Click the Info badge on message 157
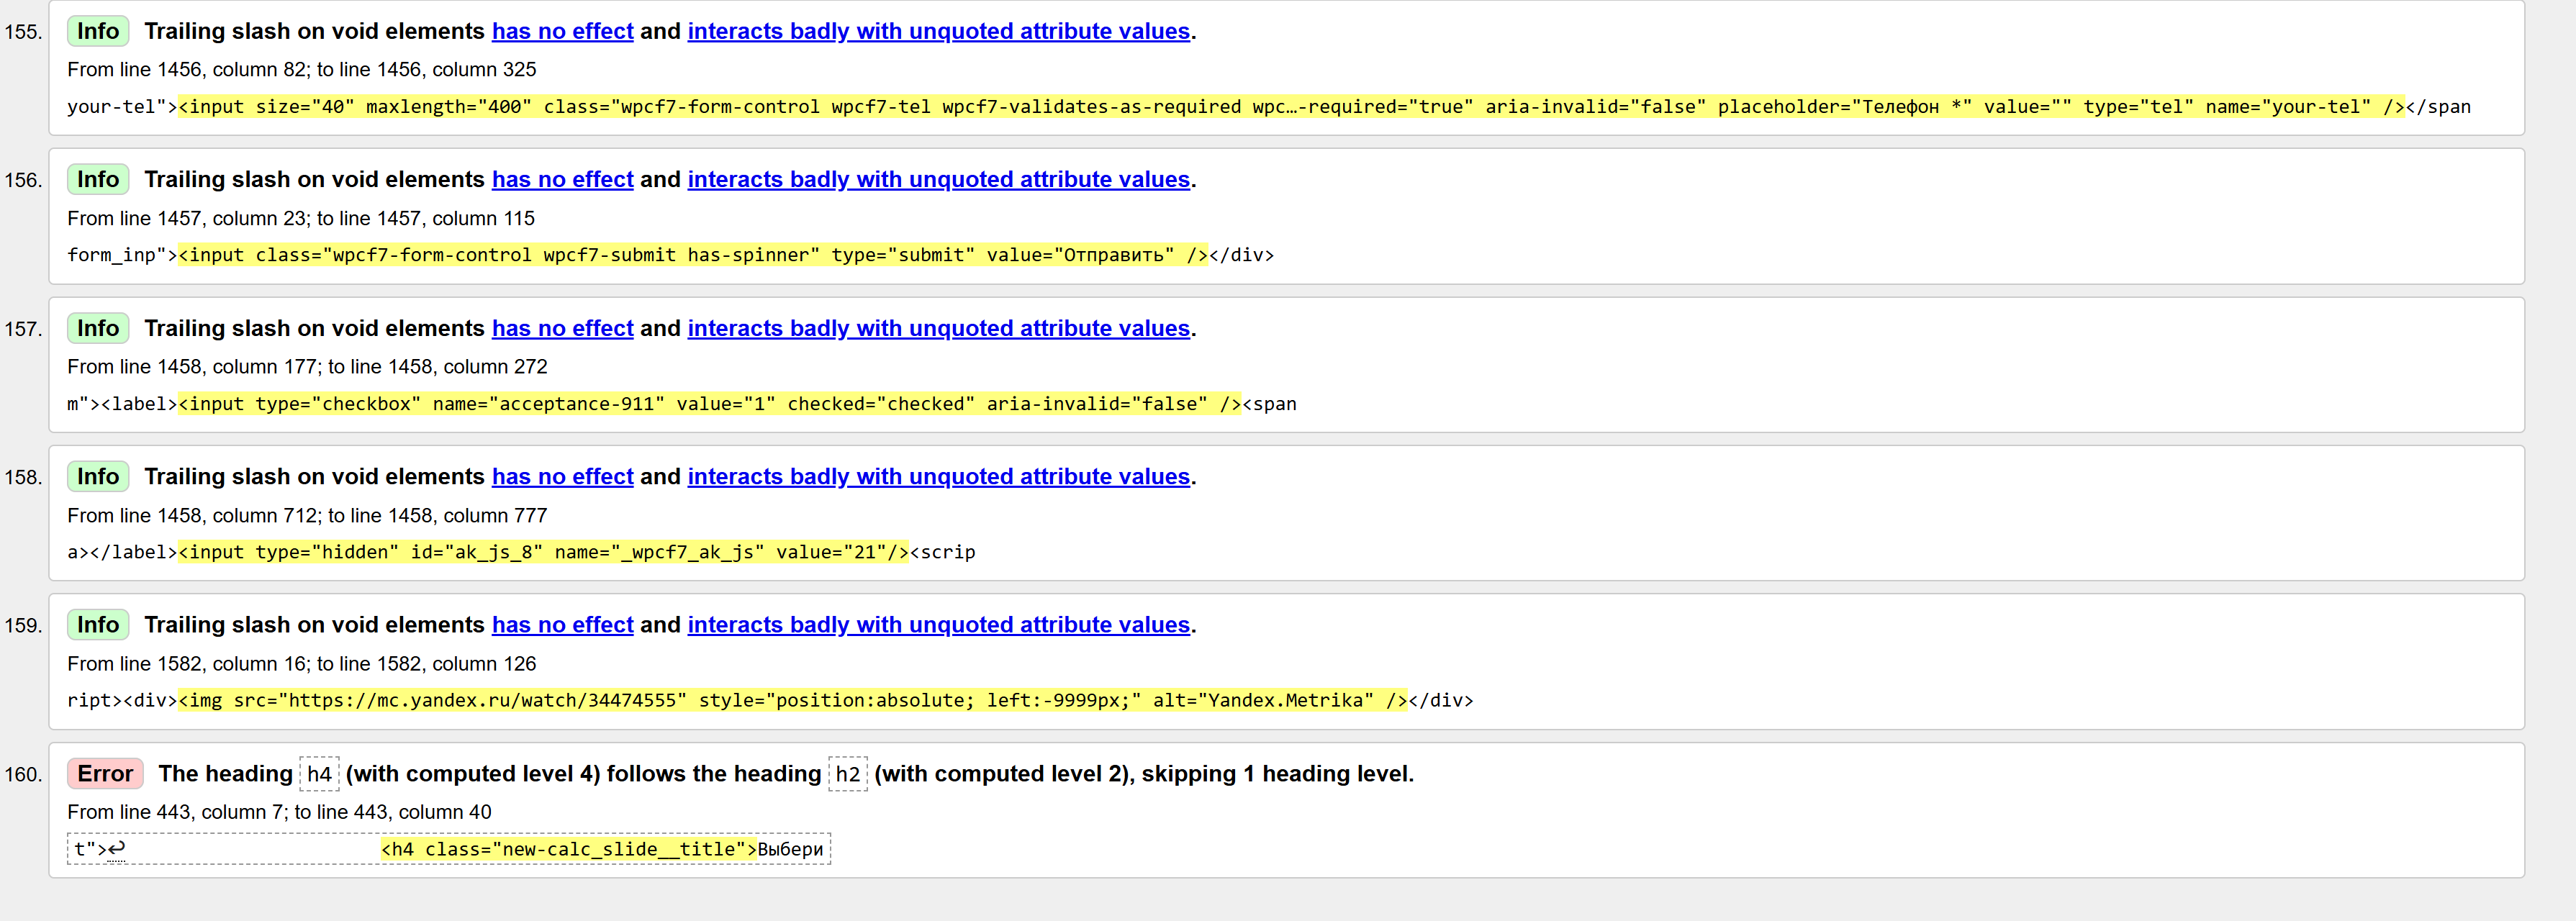 [x=98, y=328]
